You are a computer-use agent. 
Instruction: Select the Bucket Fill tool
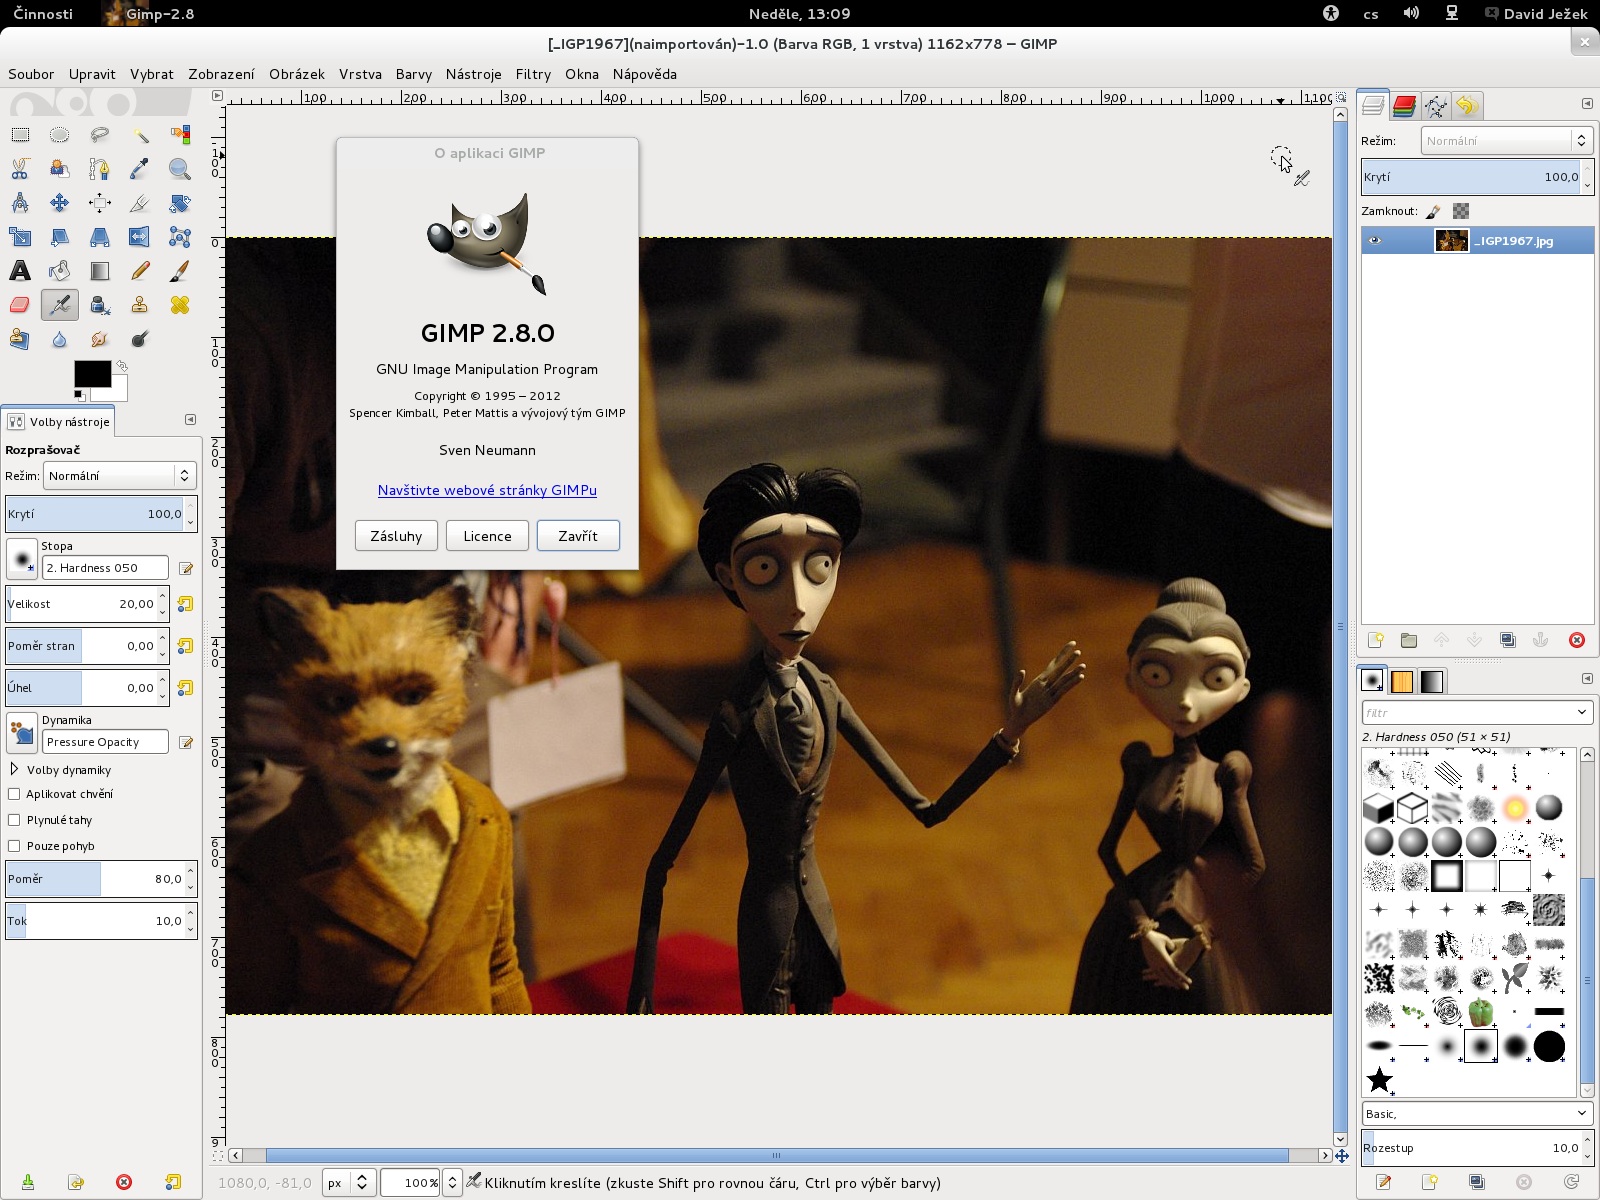pyautogui.click(x=60, y=271)
